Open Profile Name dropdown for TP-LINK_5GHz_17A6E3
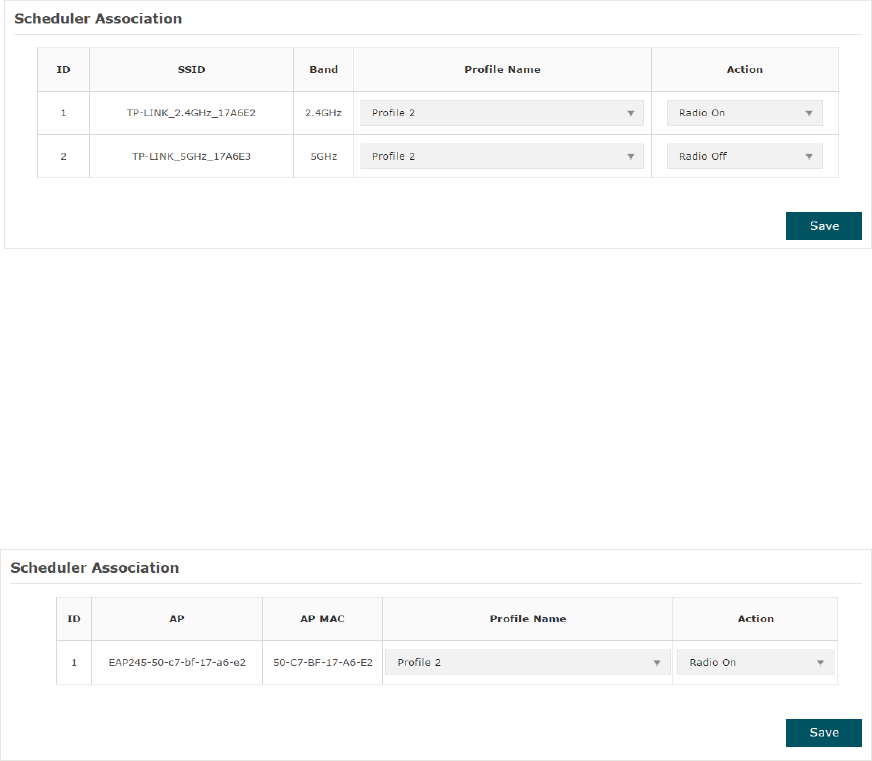This screenshot has height=761, width=872. pyautogui.click(x=502, y=156)
